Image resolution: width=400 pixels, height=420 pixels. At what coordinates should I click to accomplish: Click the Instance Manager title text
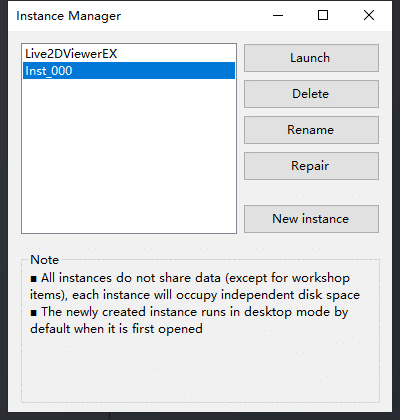click(69, 16)
